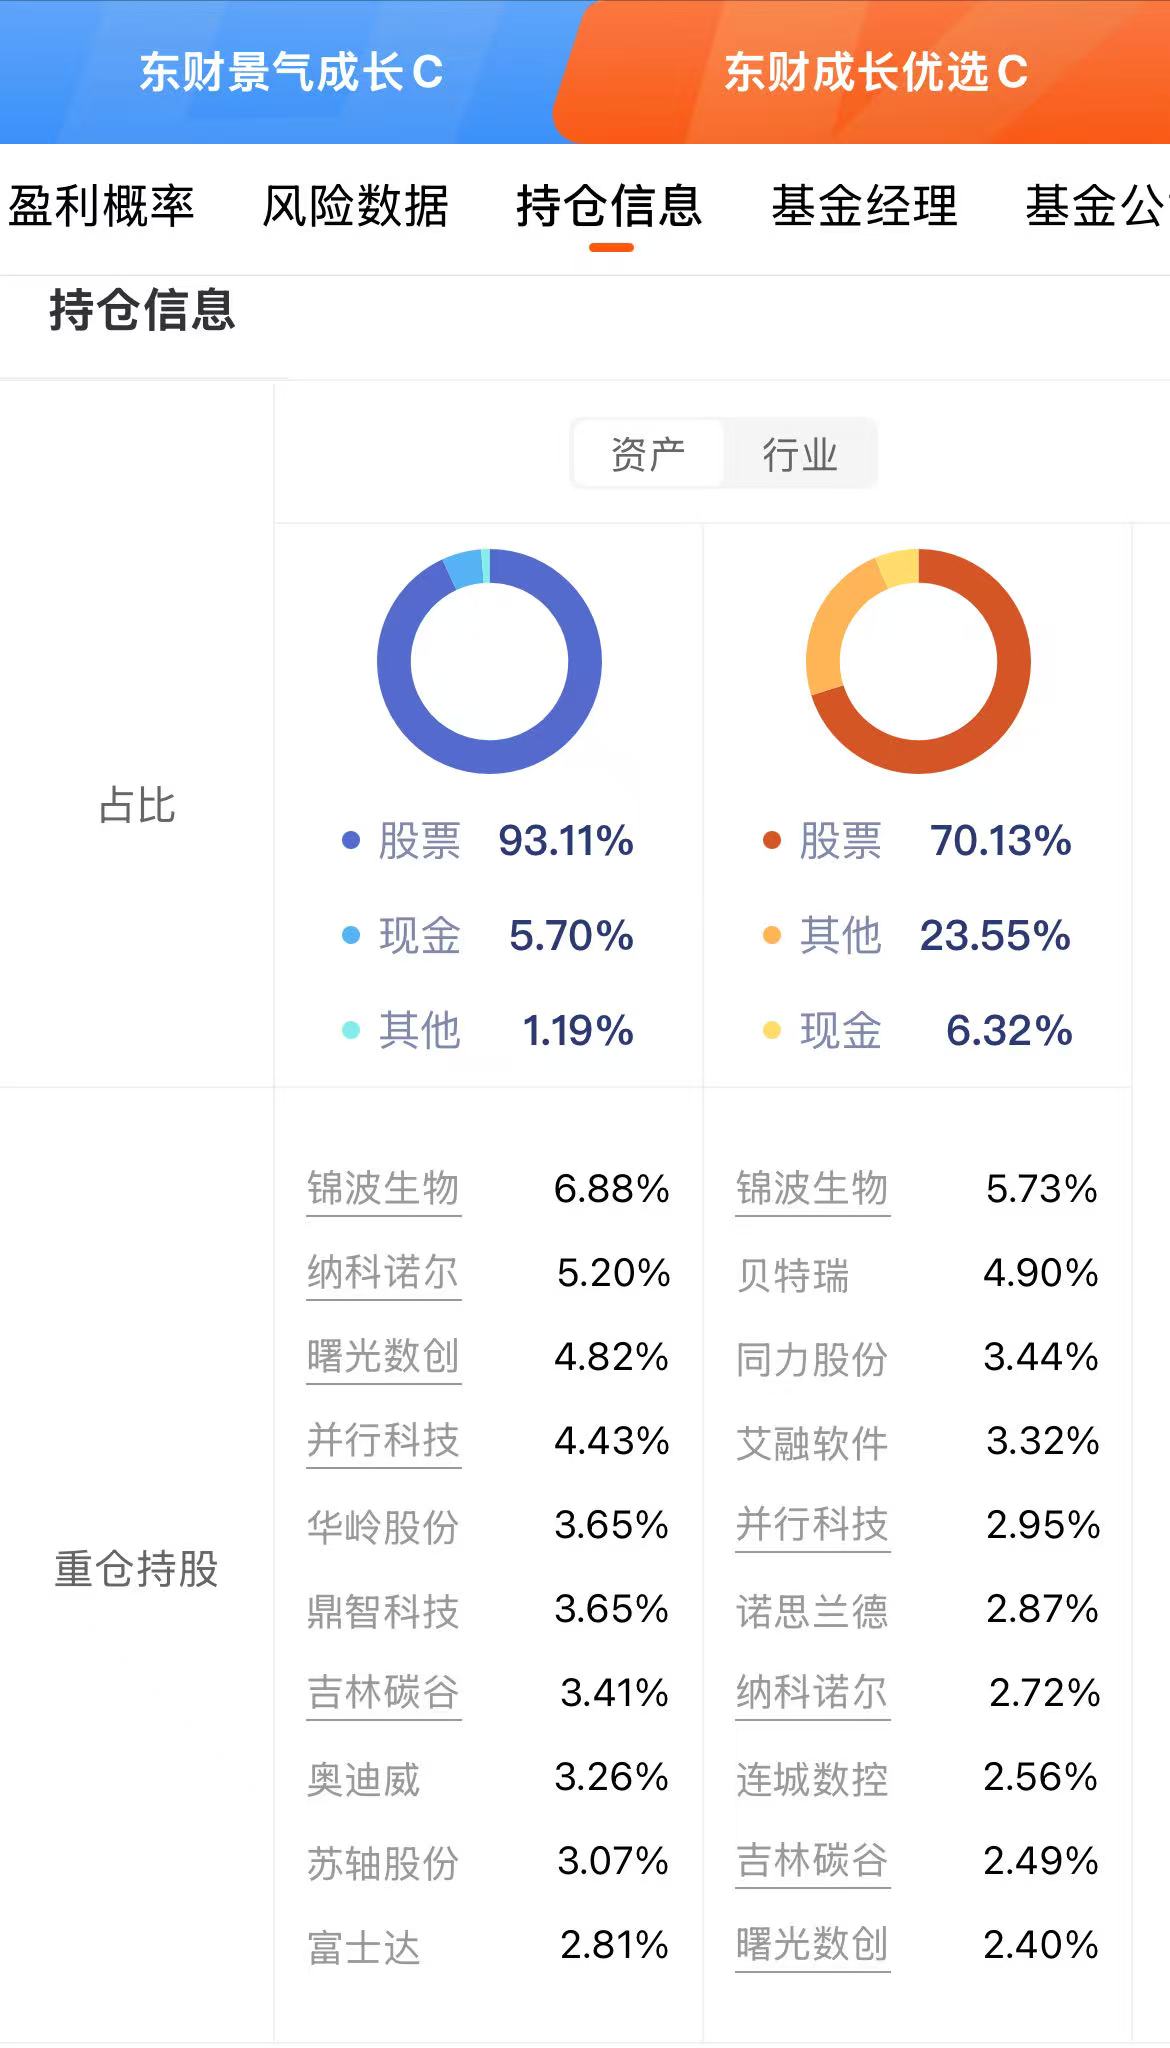Viewport: 1170px width, 2048px height.
Task: Select the 持仓信息 tab
Action: click(x=609, y=206)
